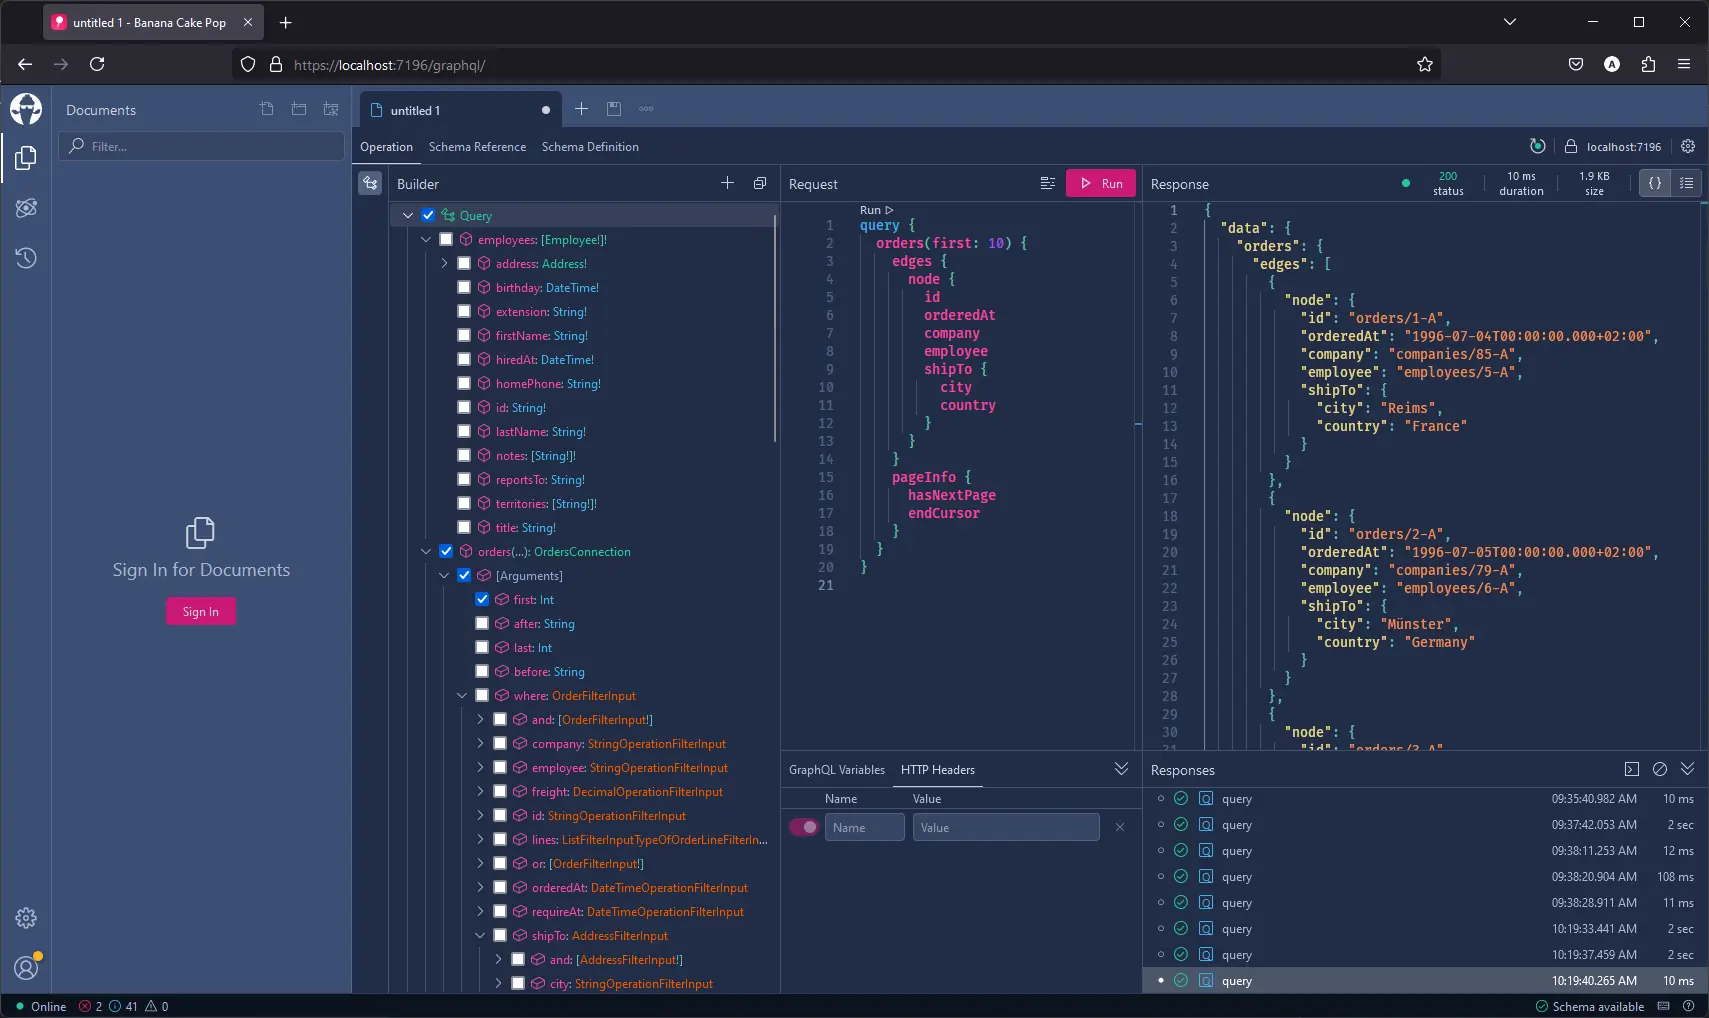Screen dimensions: 1709x1018
Task: Format the request query icon
Action: point(1048,183)
